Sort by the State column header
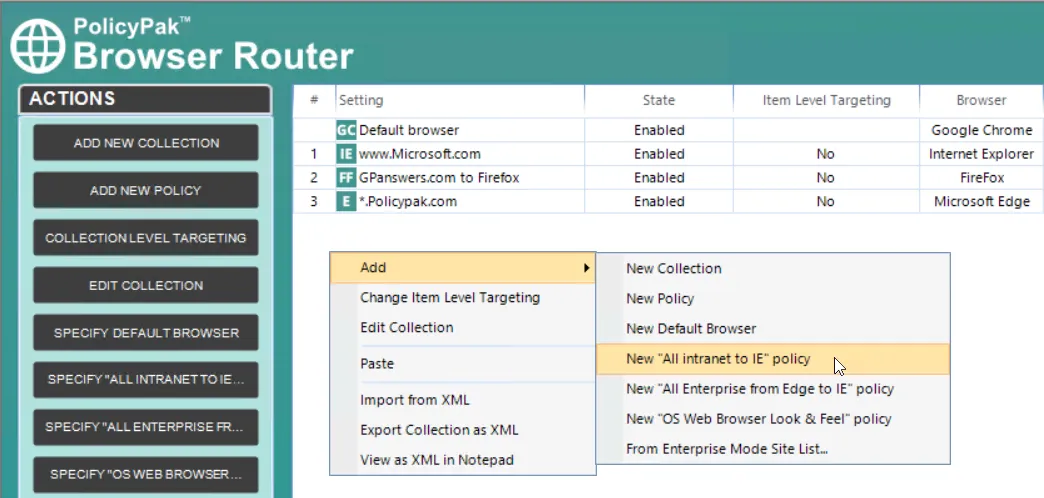The width and height of the screenshot is (1044, 498). [658, 101]
